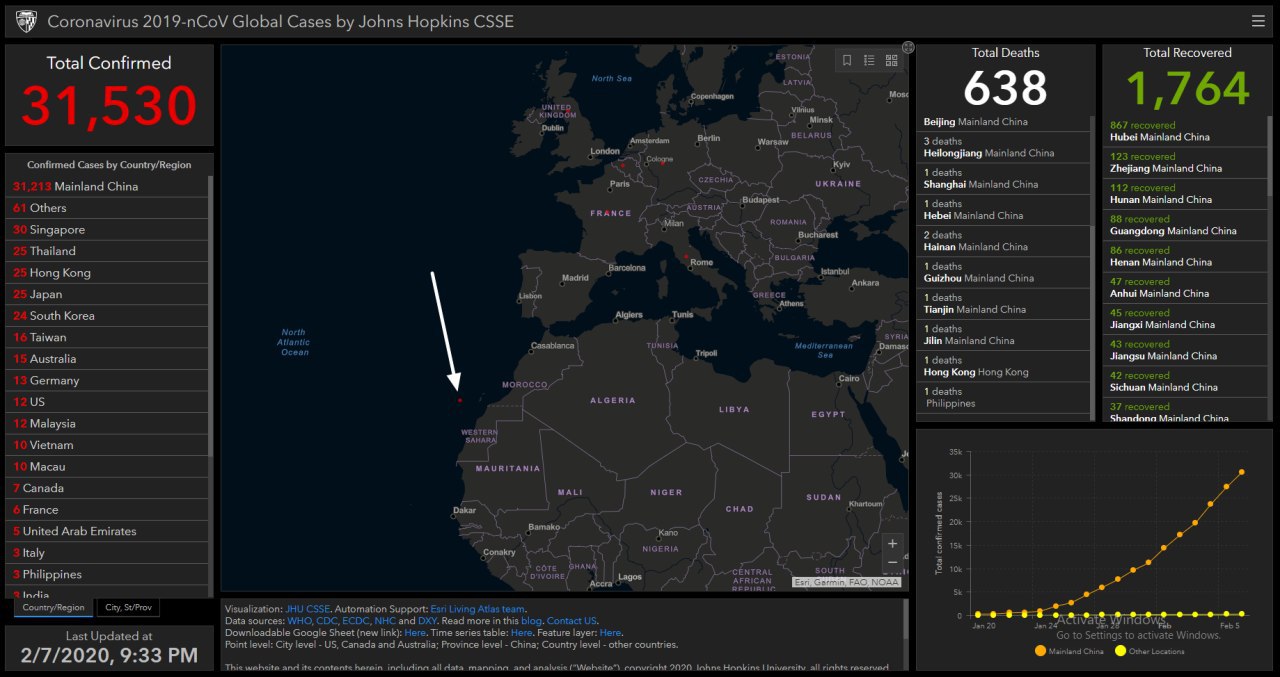Select the US row with 12 cases
This screenshot has height=677, width=1280.
coord(108,402)
